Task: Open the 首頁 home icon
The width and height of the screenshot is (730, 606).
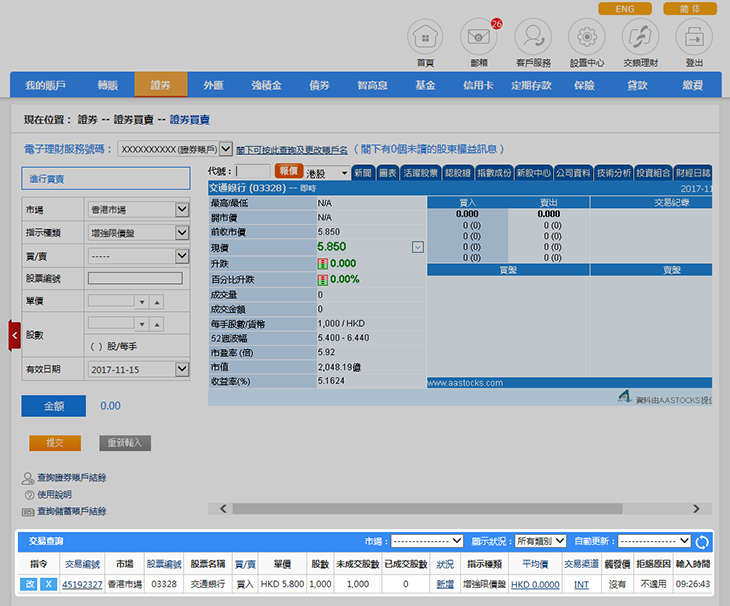Action: tap(425, 37)
